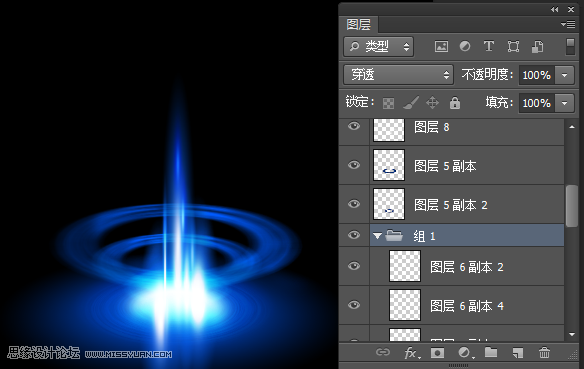The height and width of the screenshot is (369, 584).
Task: Create new layer icon
Action: (518, 352)
